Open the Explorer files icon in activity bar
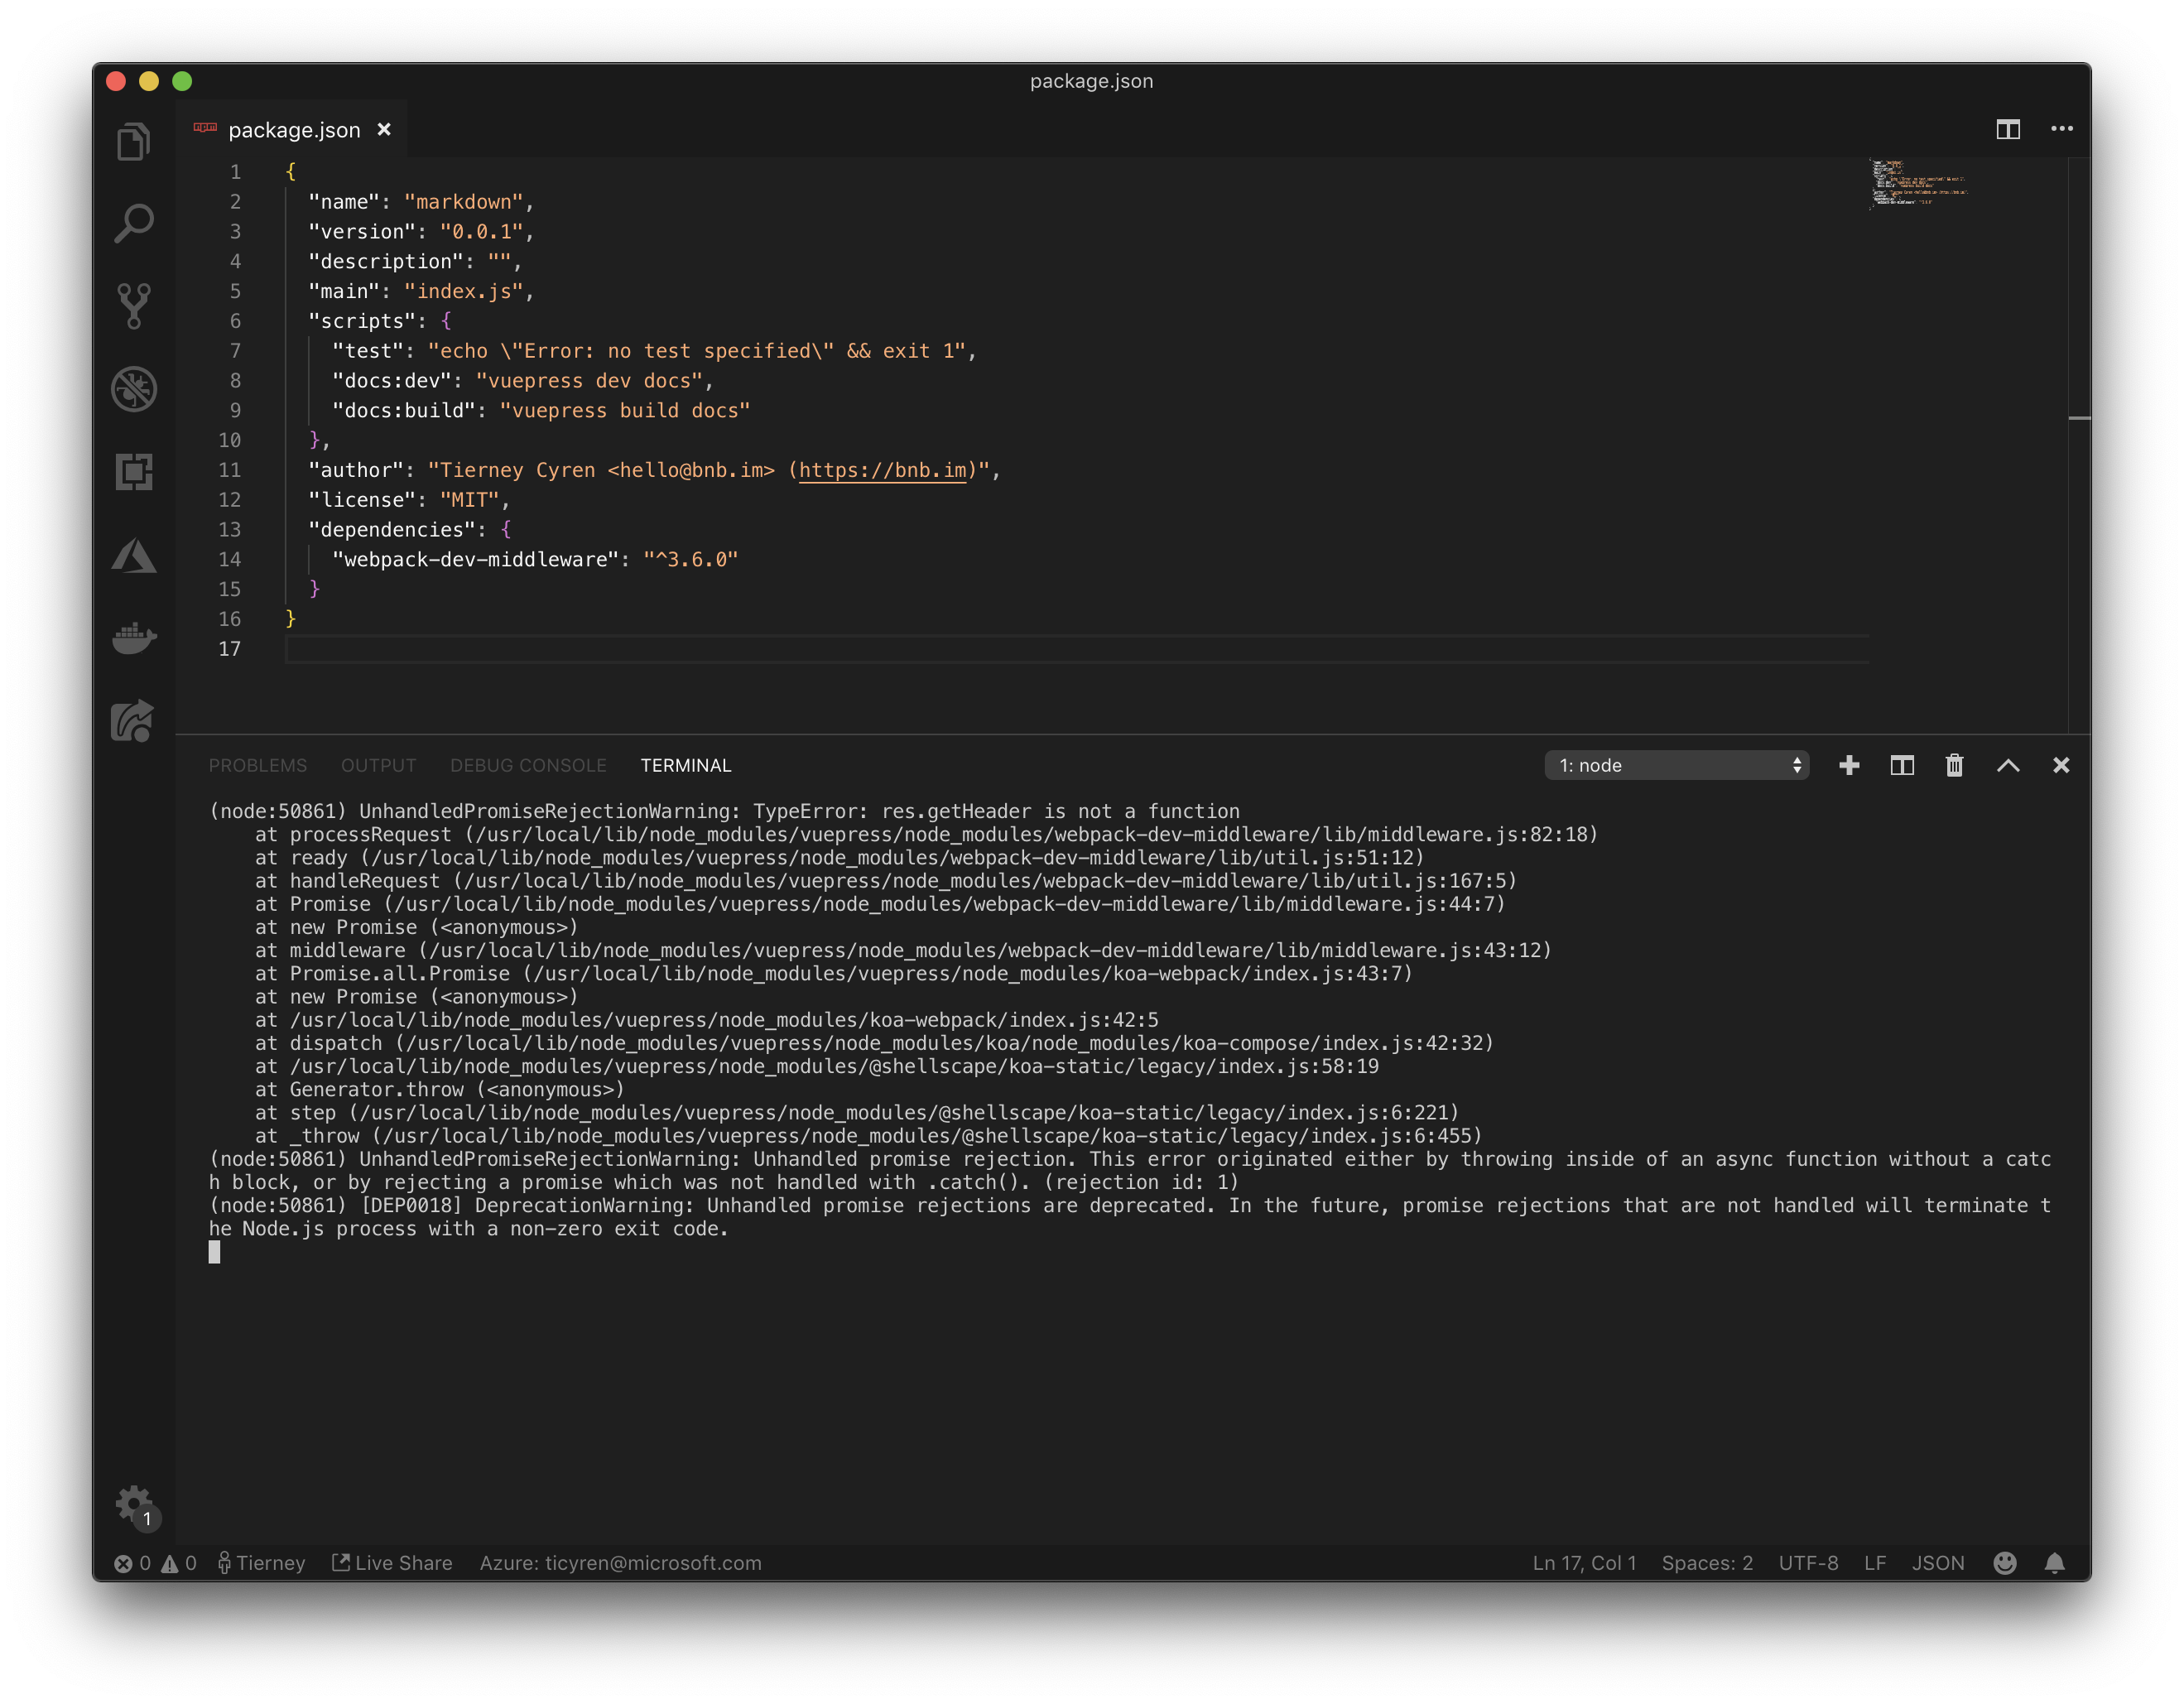 (134, 141)
